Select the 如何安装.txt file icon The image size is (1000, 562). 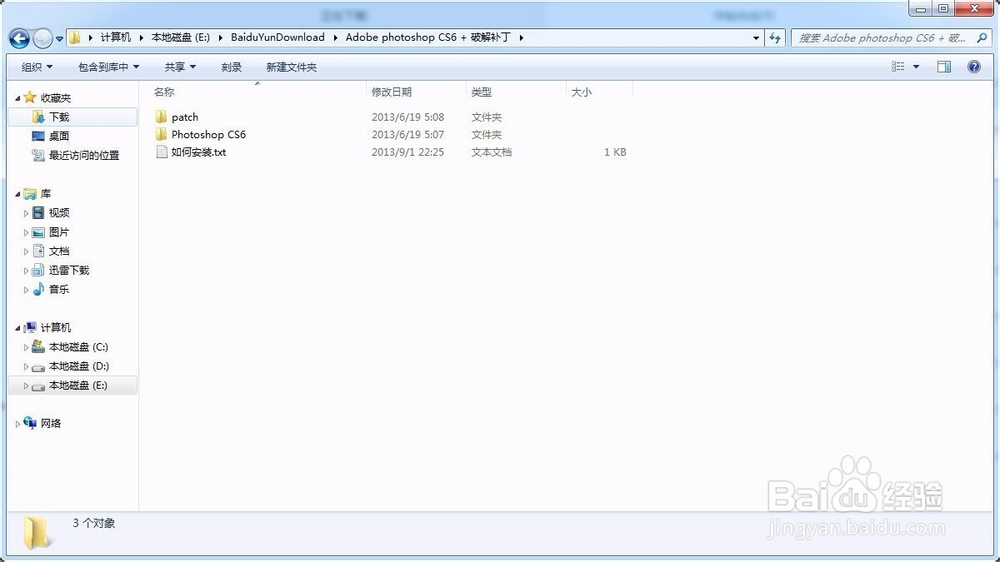point(162,152)
